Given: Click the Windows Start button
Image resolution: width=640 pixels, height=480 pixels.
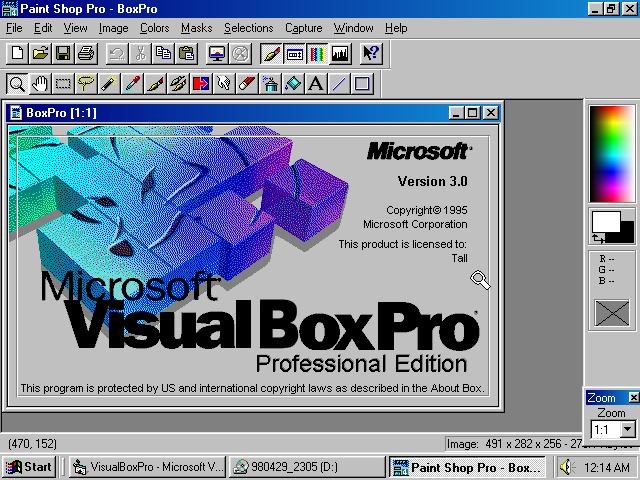Looking at the screenshot, I should pos(29,466).
